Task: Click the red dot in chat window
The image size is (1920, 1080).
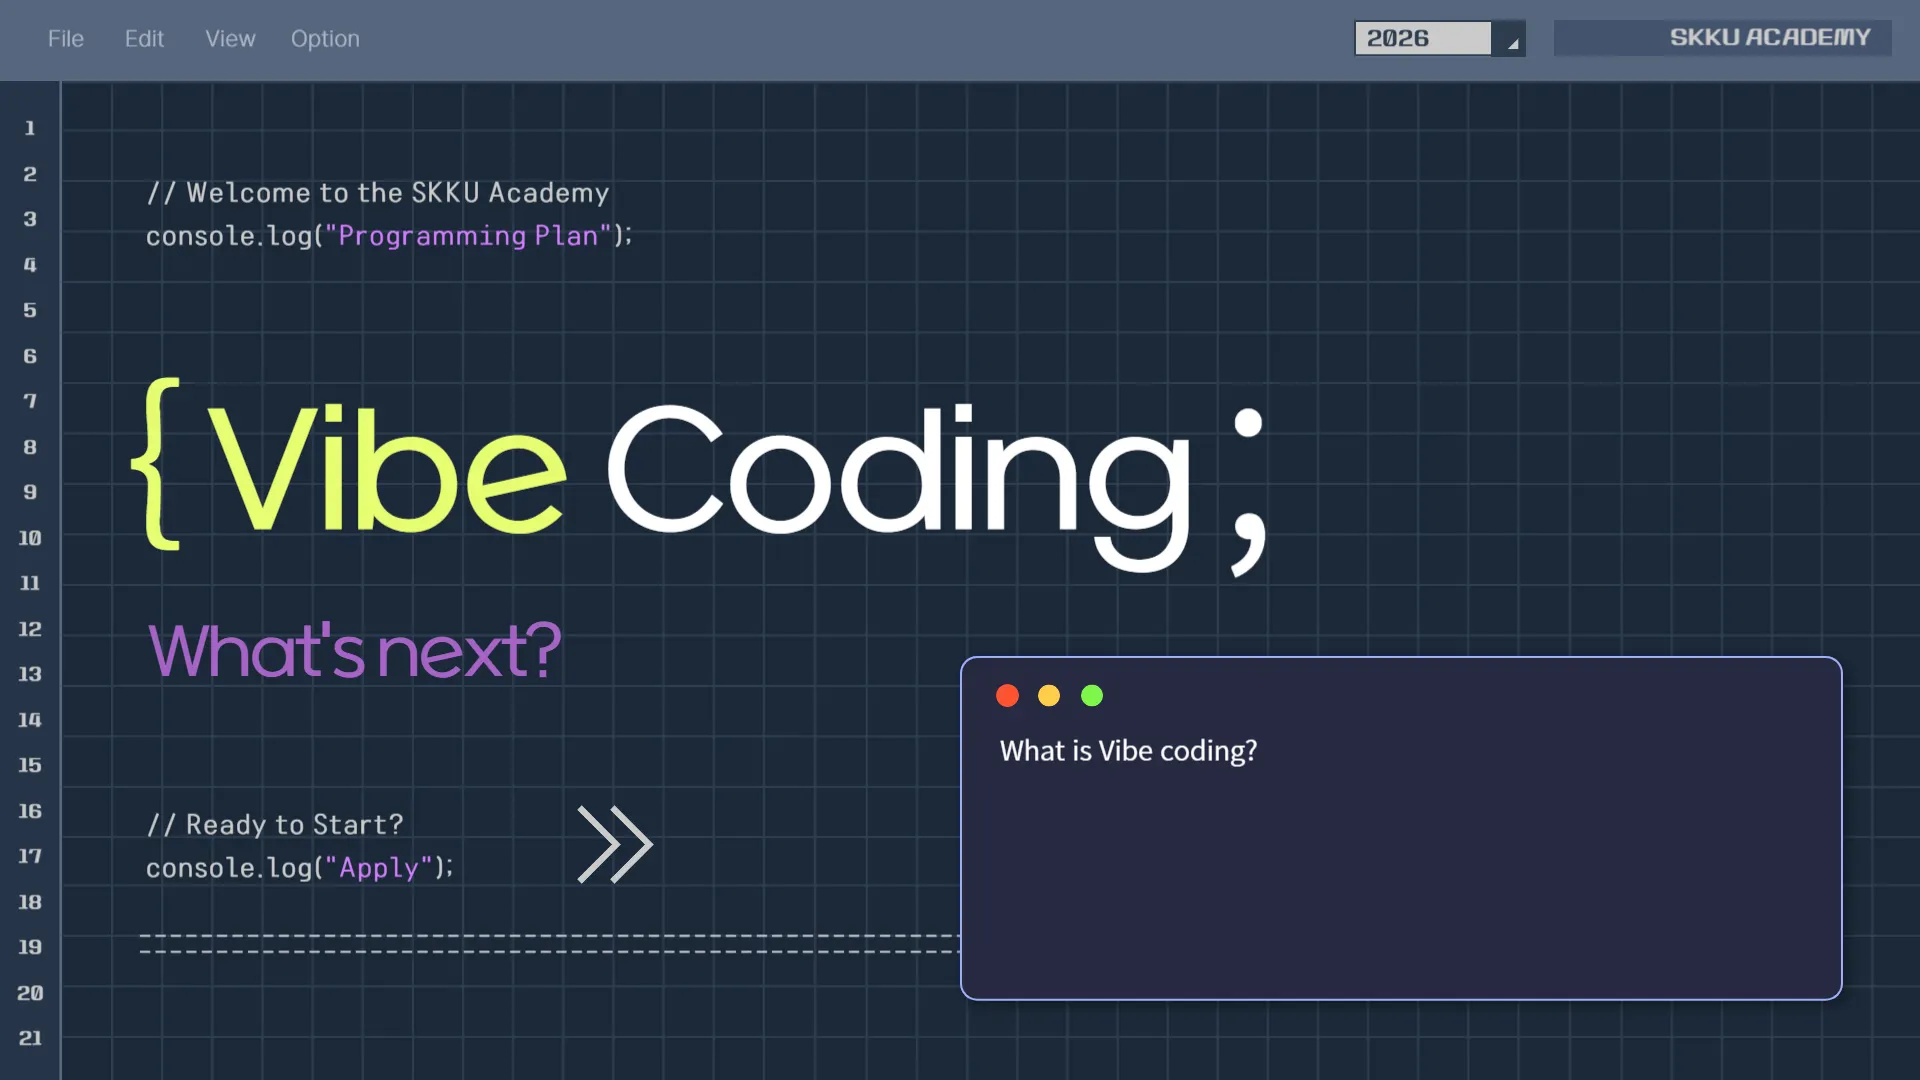Action: [1007, 696]
